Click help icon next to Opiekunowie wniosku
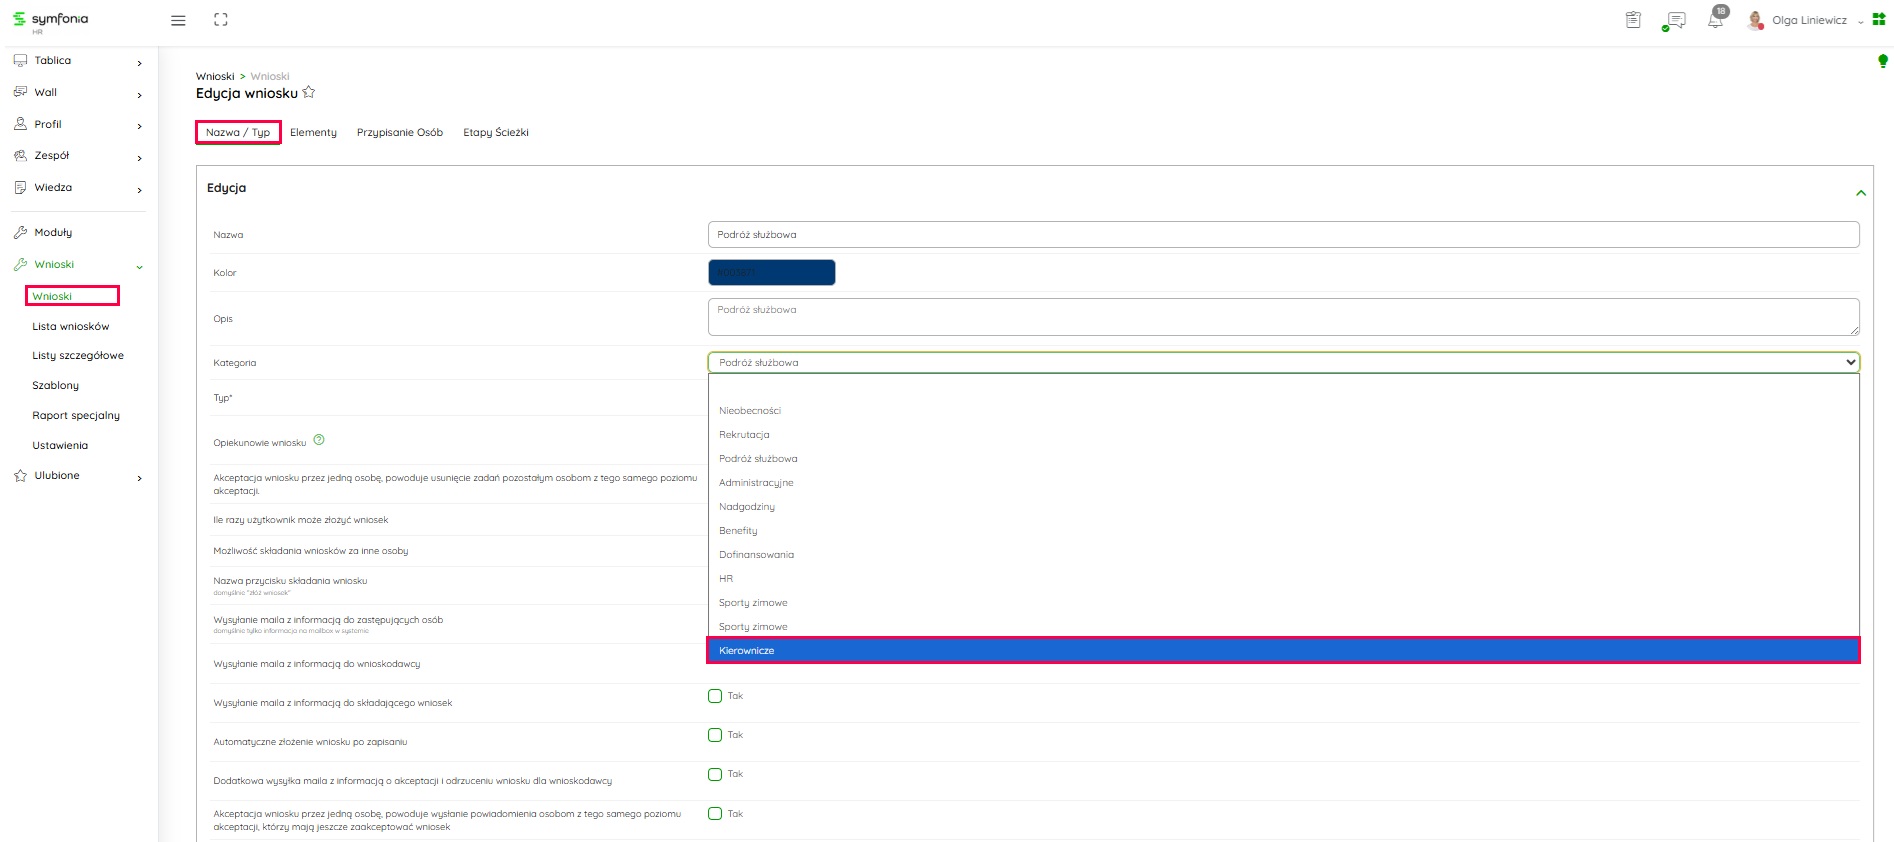Viewport: 1894px width, 842px height. [319, 440]
